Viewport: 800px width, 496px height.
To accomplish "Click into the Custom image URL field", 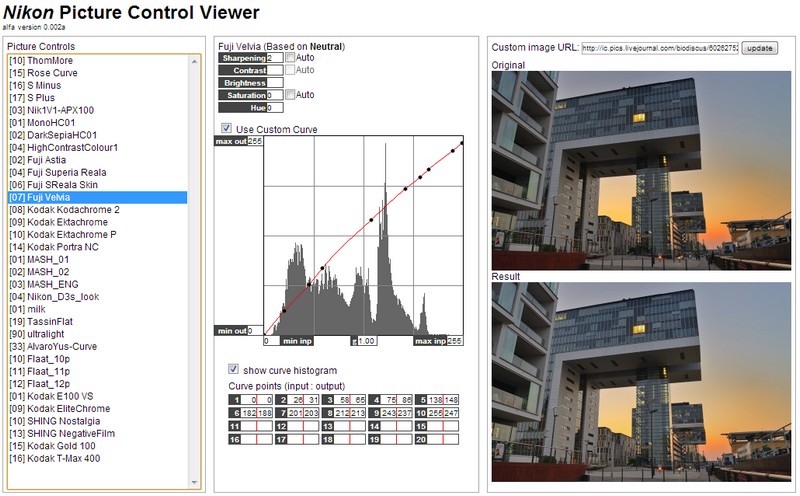I will (x=659, y=48).
